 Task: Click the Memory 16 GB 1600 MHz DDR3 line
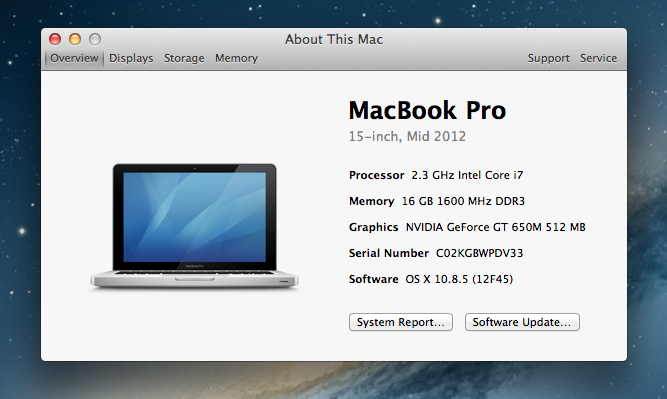click(437, 201)
